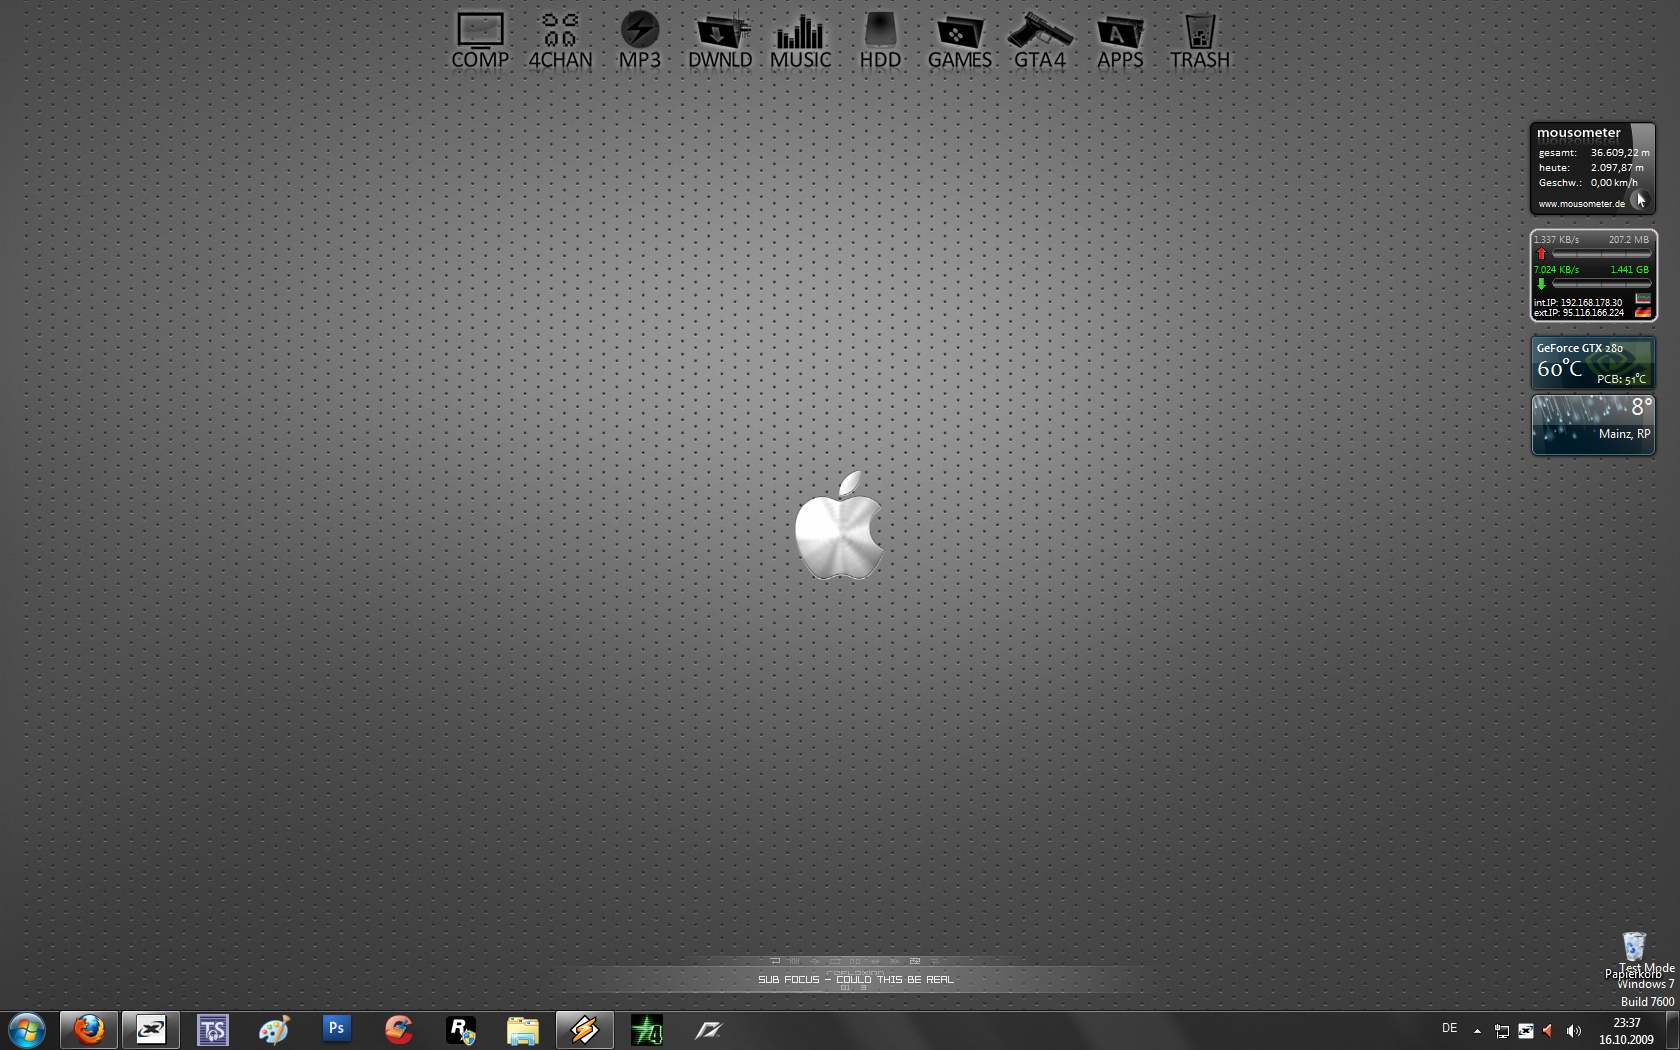Image resolution: width=1680 pixels, height=1050 pixels.
Task: Open the TRASH dock icon
Action: click(1200, 40)
